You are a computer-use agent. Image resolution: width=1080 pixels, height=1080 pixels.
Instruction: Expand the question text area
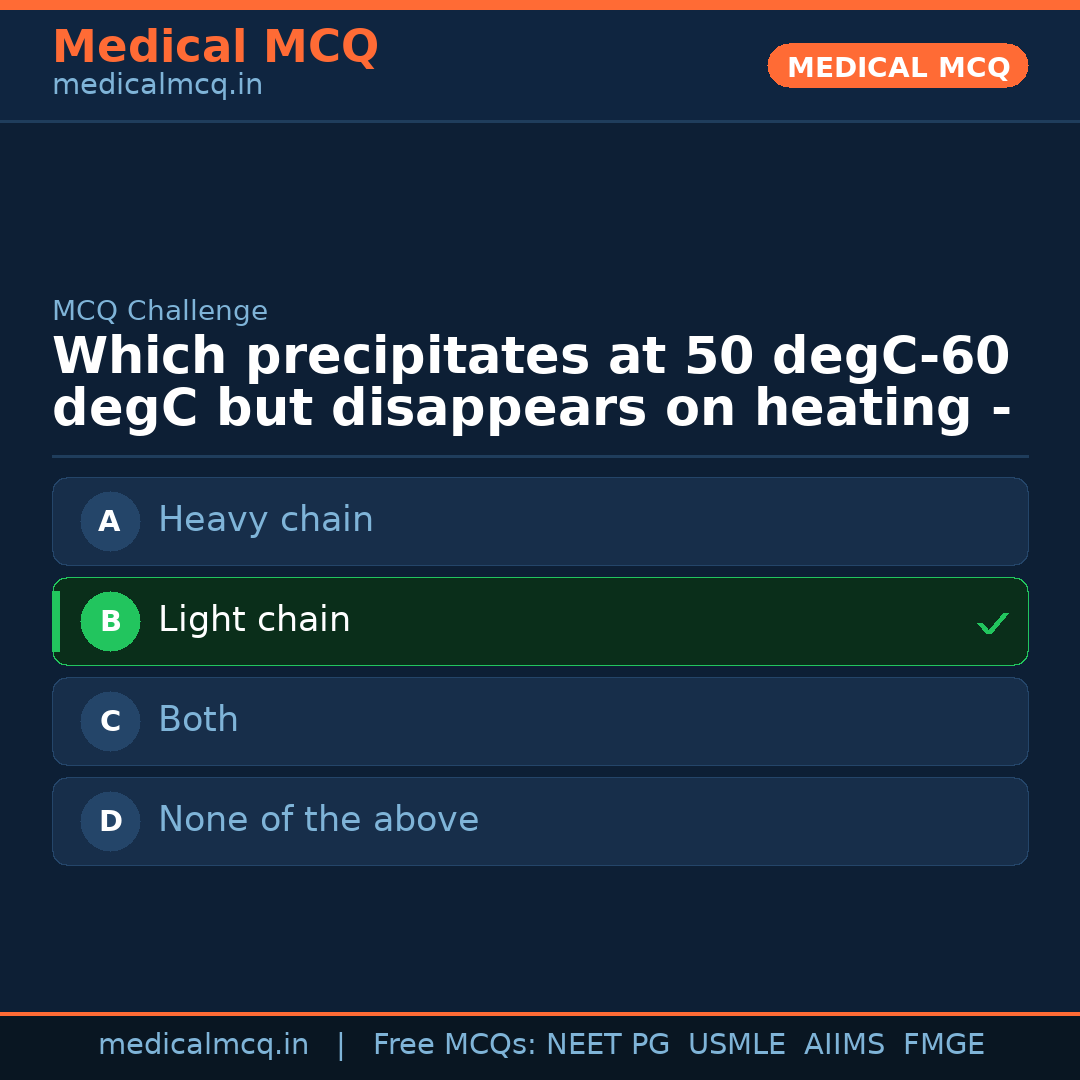[x=530, y=380]
